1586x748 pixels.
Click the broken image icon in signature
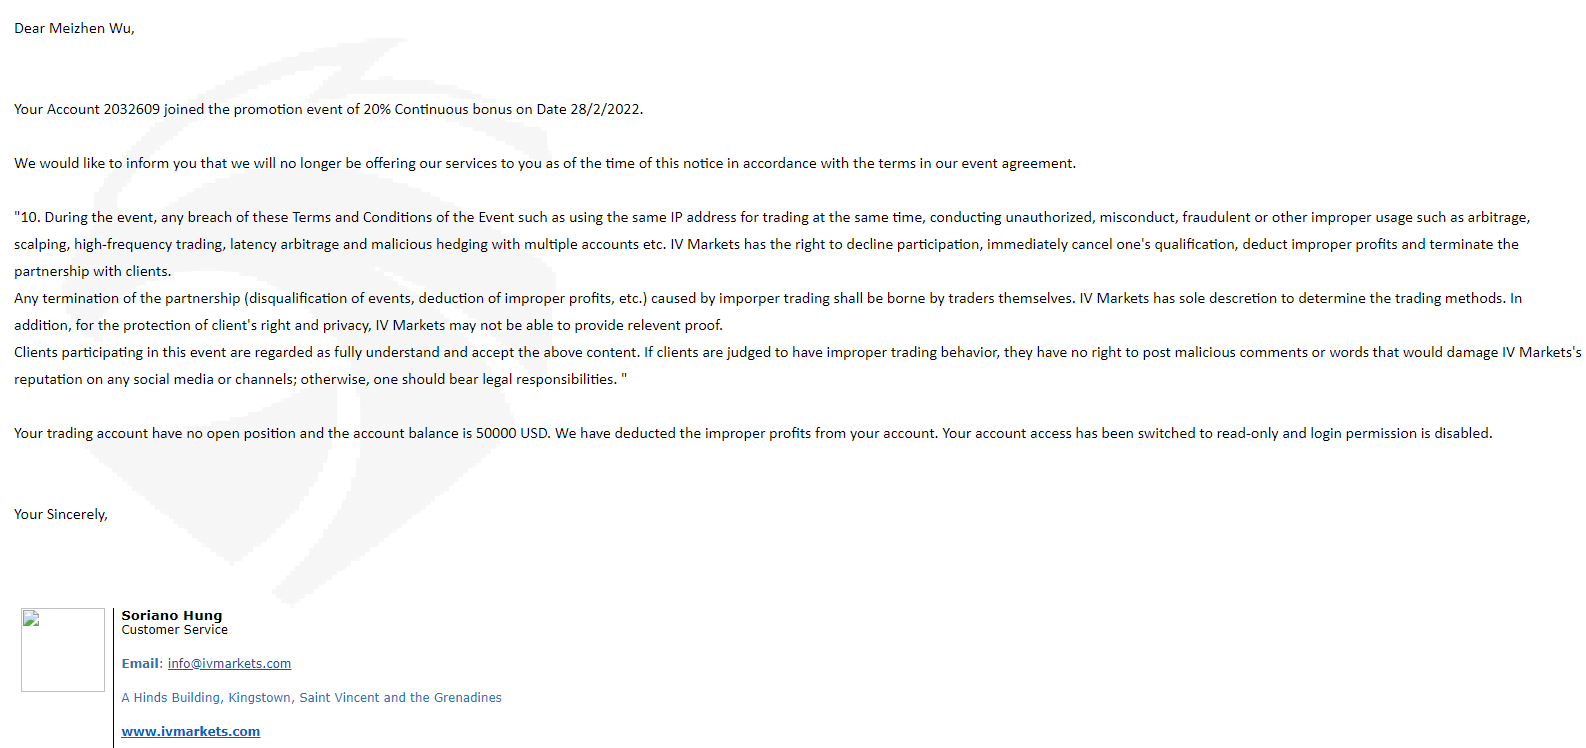[x=31, y=618]
